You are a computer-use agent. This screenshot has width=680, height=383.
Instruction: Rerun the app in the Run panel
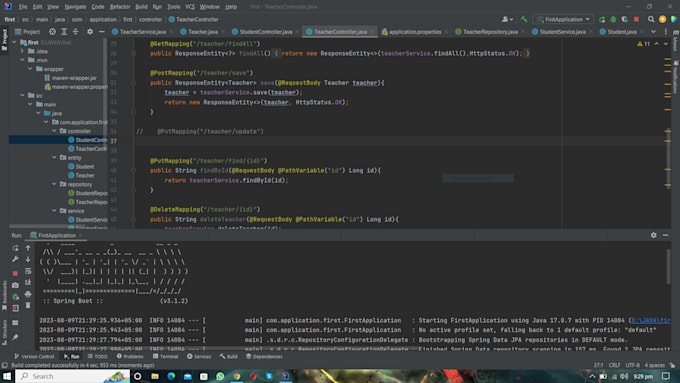tap(15, 248)
